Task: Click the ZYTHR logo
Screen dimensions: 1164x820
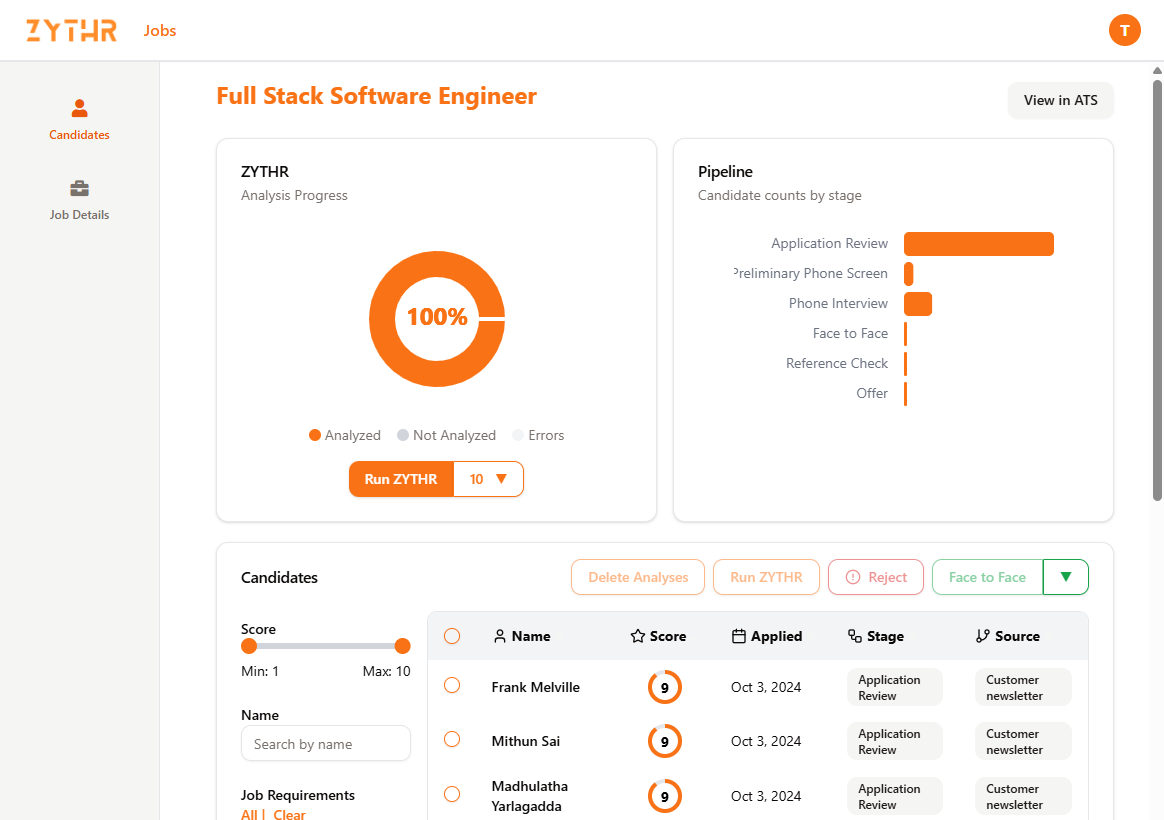Action: click(71, 31)
